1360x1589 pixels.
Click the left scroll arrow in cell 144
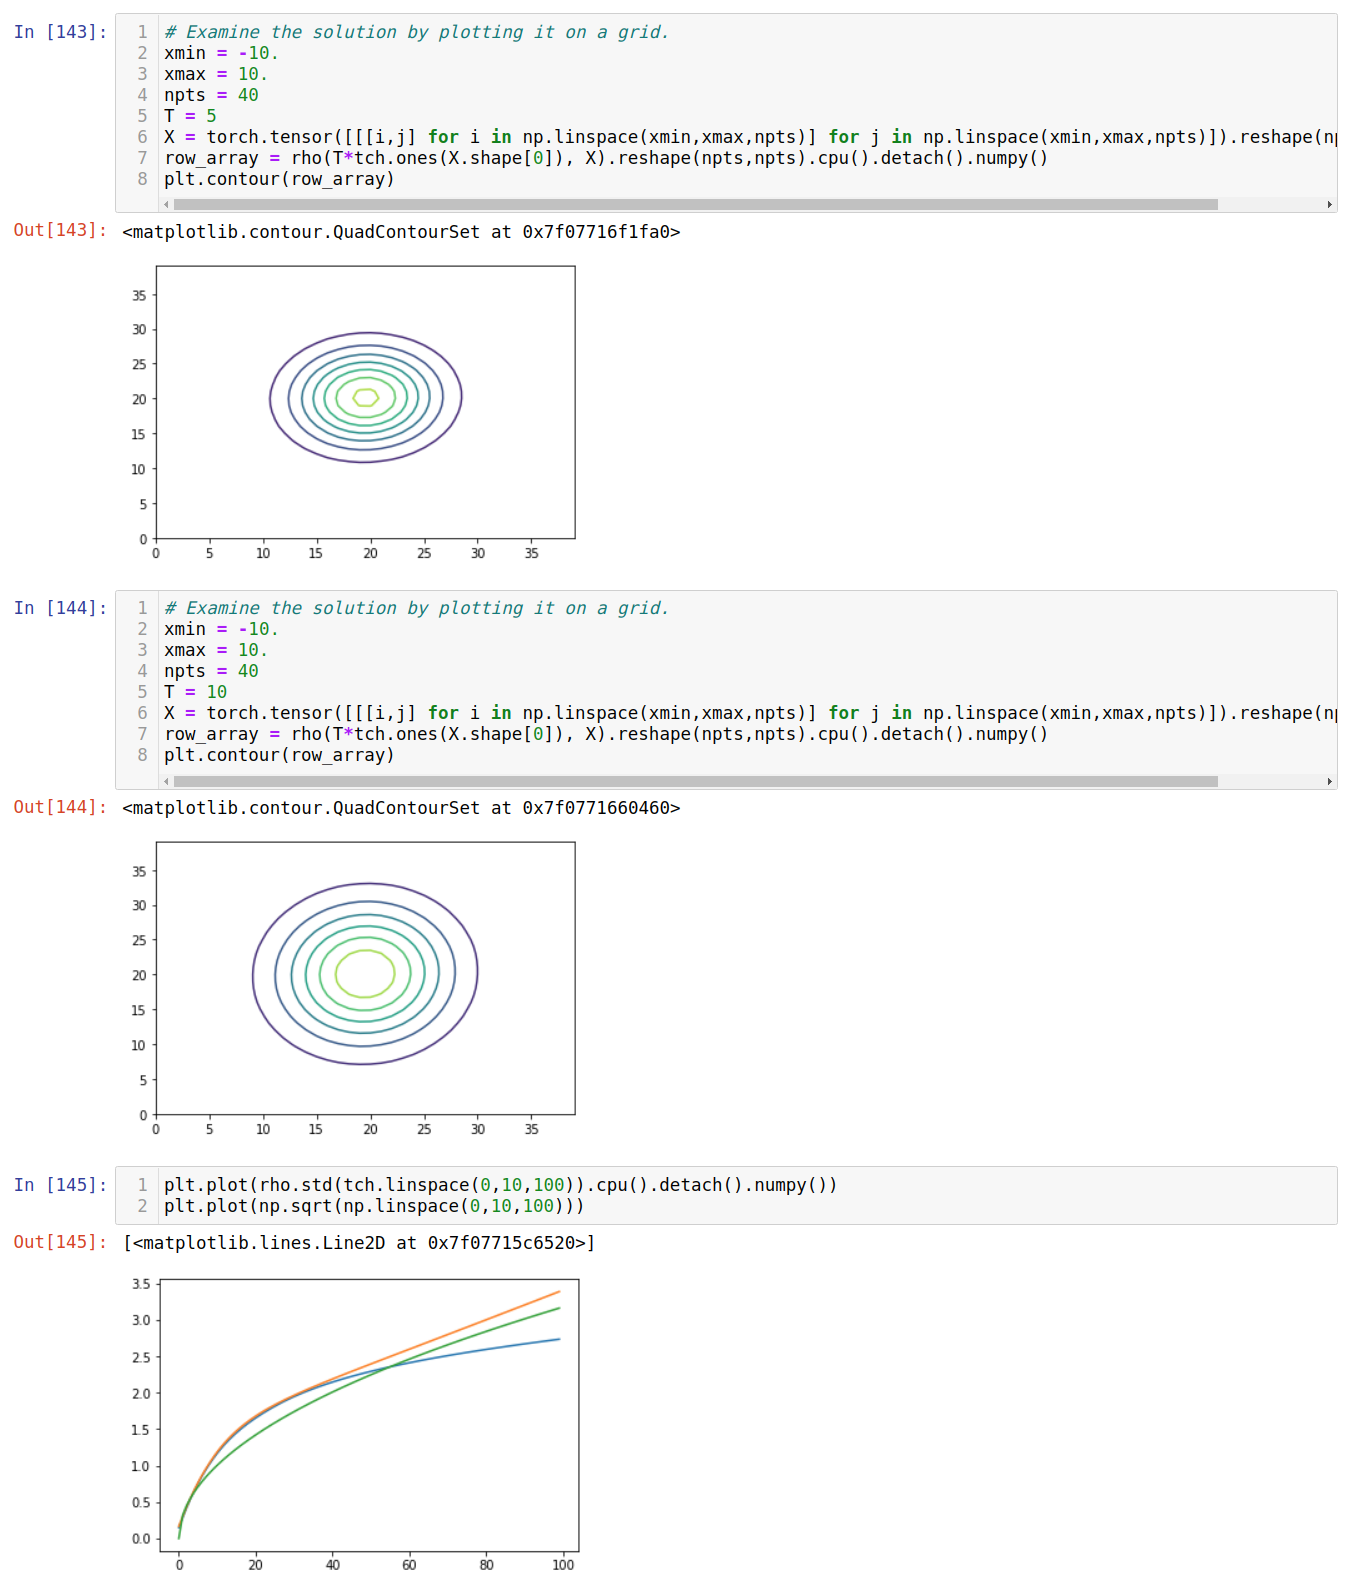(166, 781)
